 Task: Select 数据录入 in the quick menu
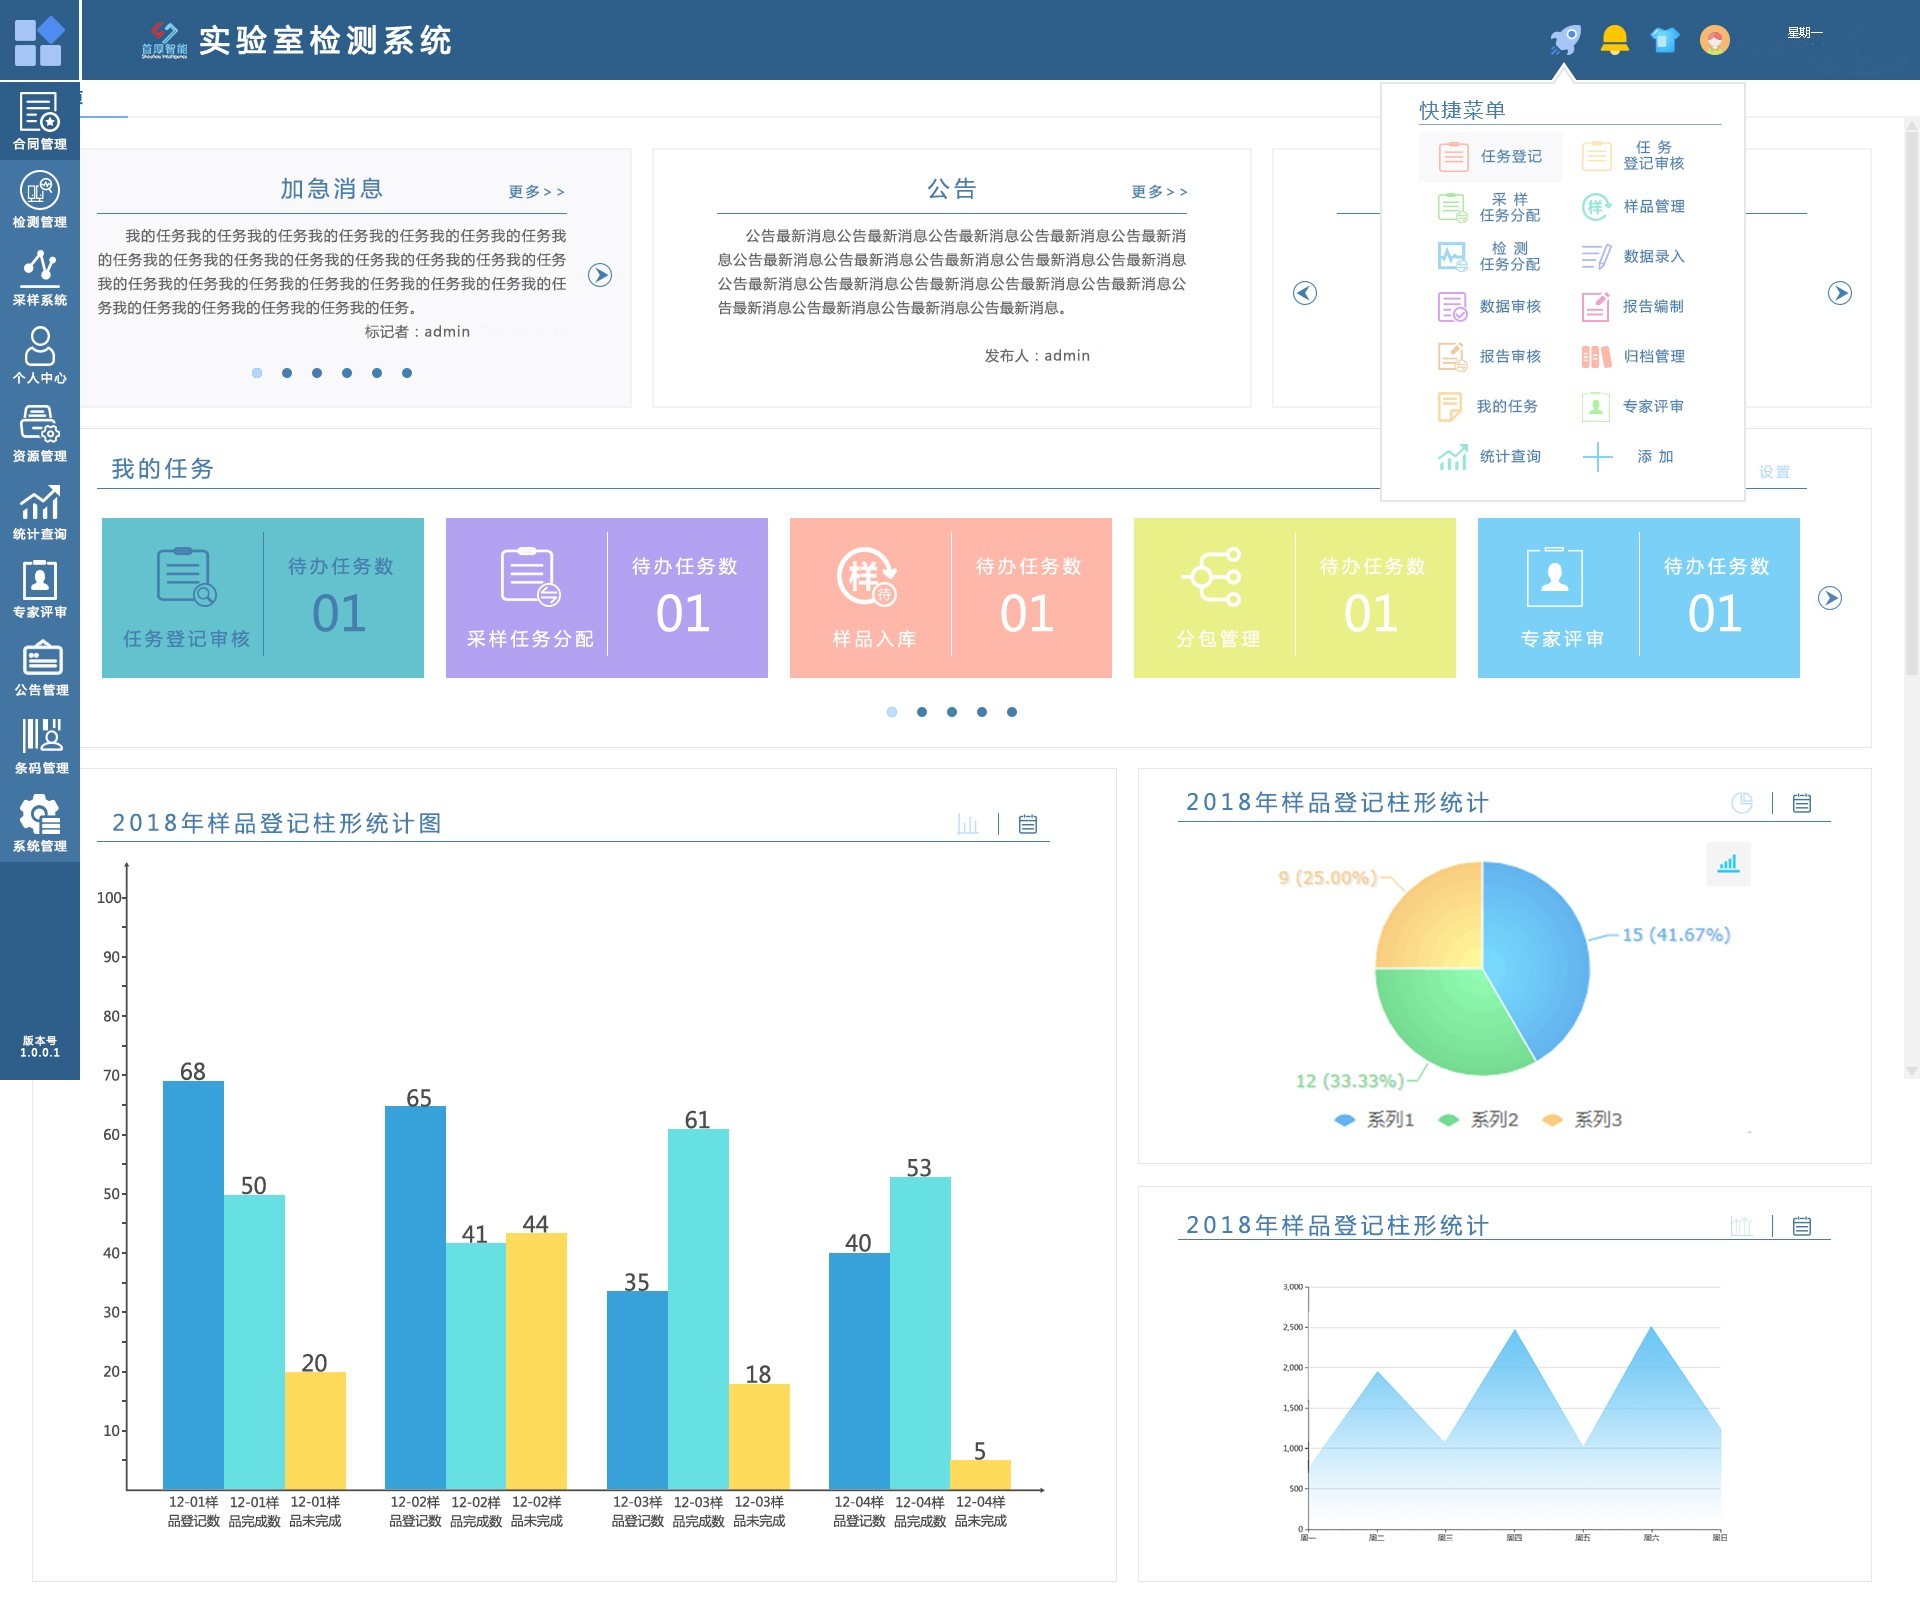pos(1633,256)
